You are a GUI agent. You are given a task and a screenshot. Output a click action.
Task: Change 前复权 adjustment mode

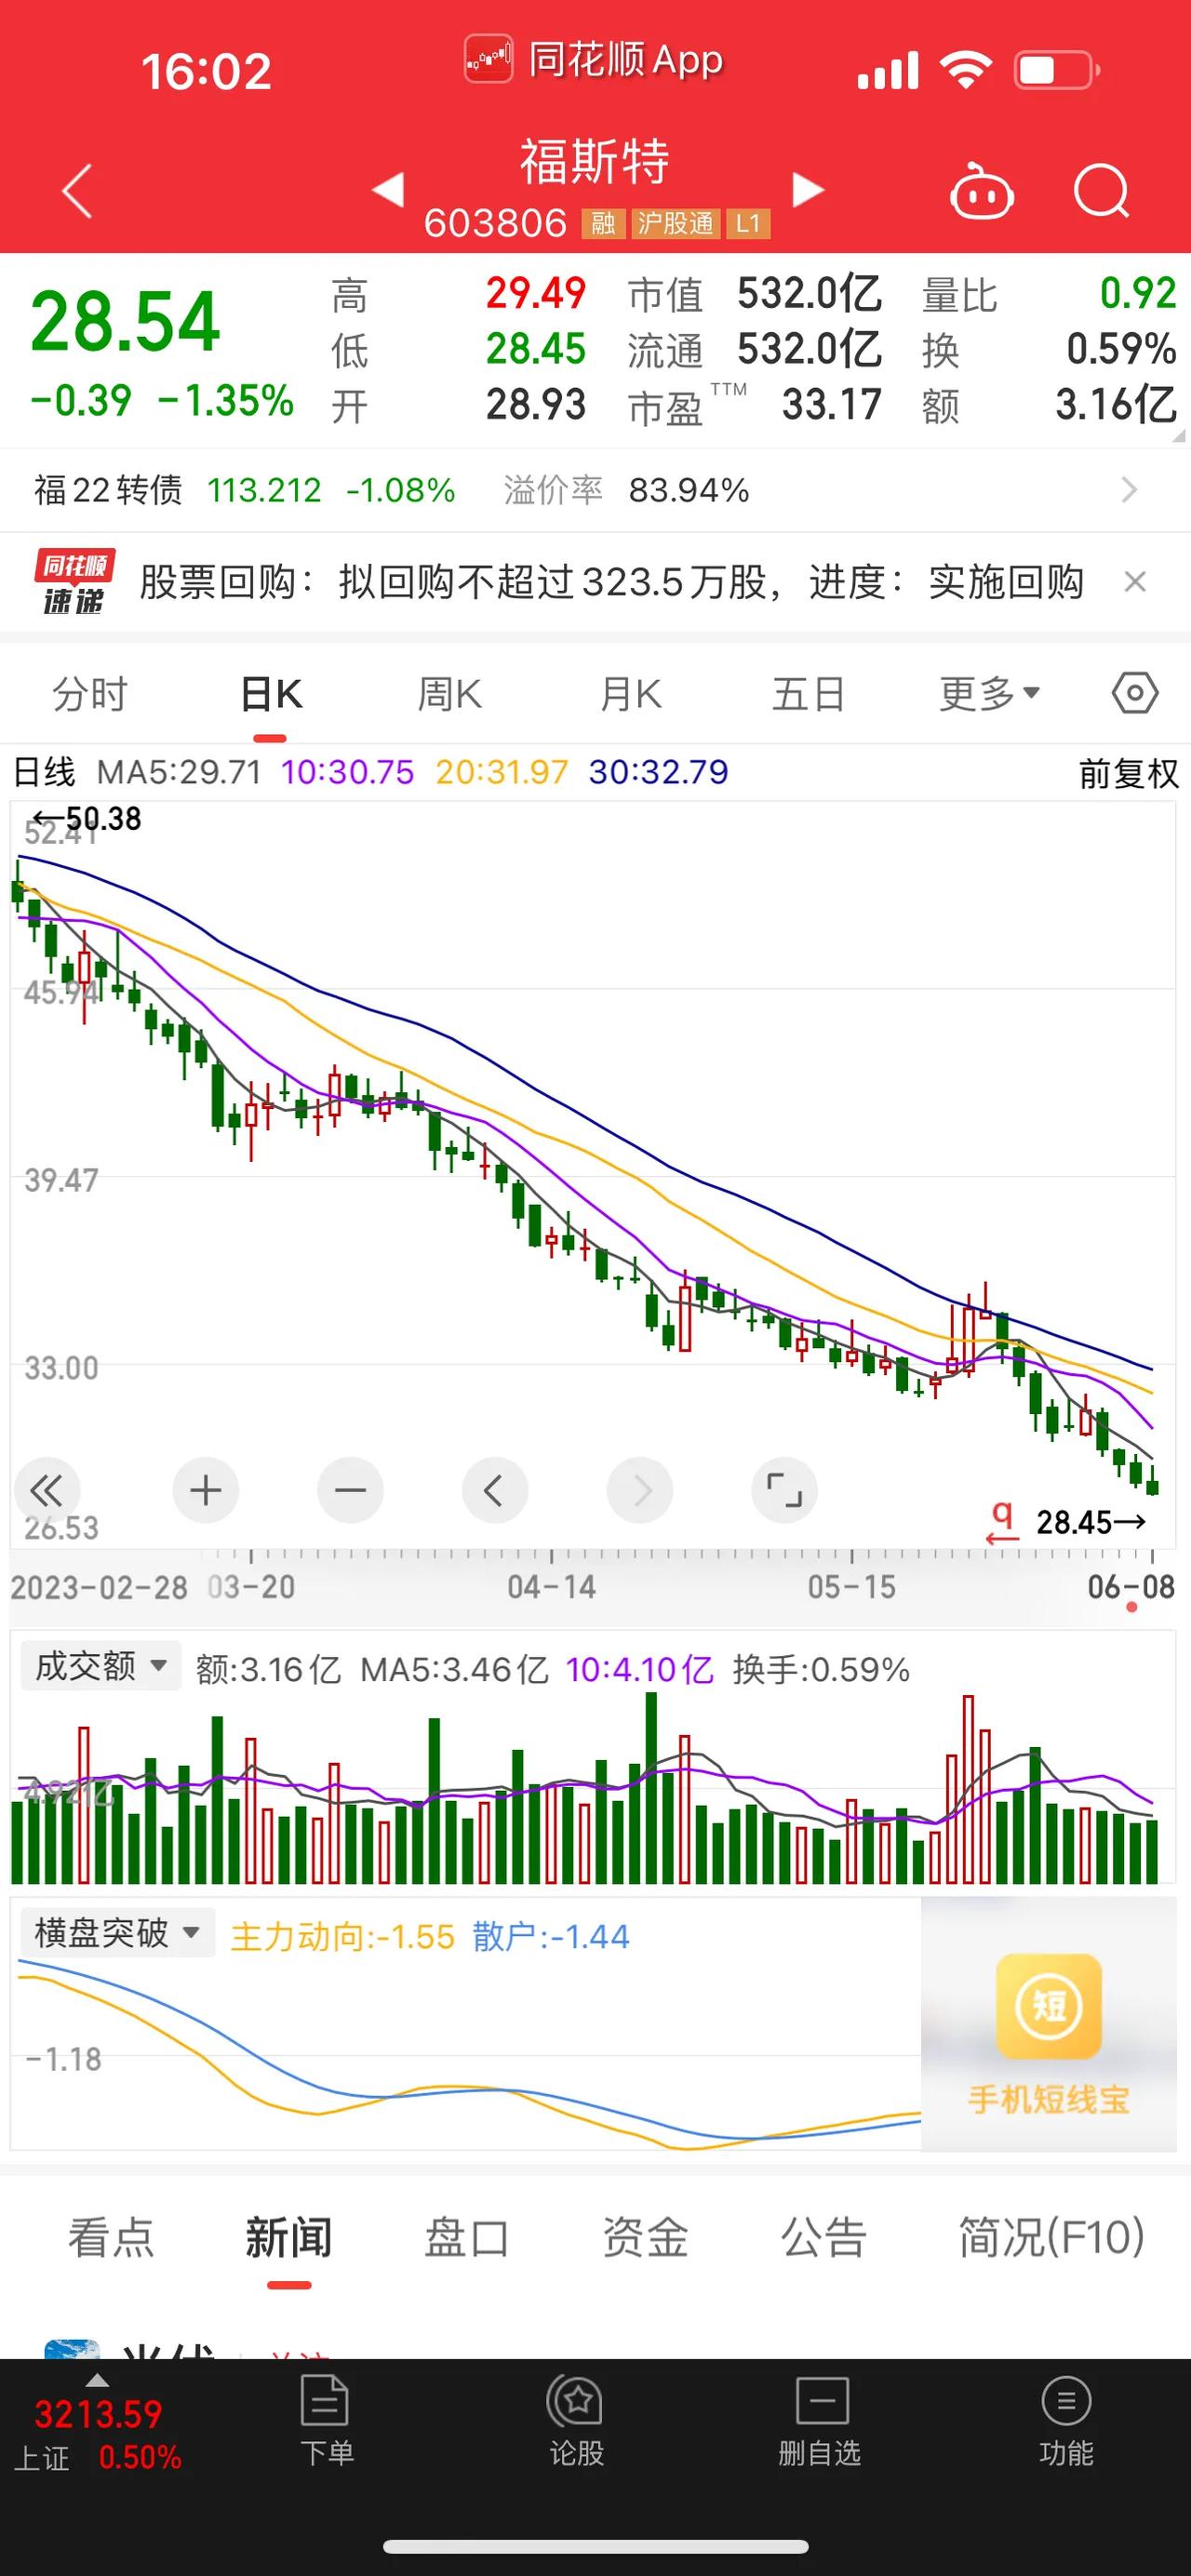[x=1128, y=773]
